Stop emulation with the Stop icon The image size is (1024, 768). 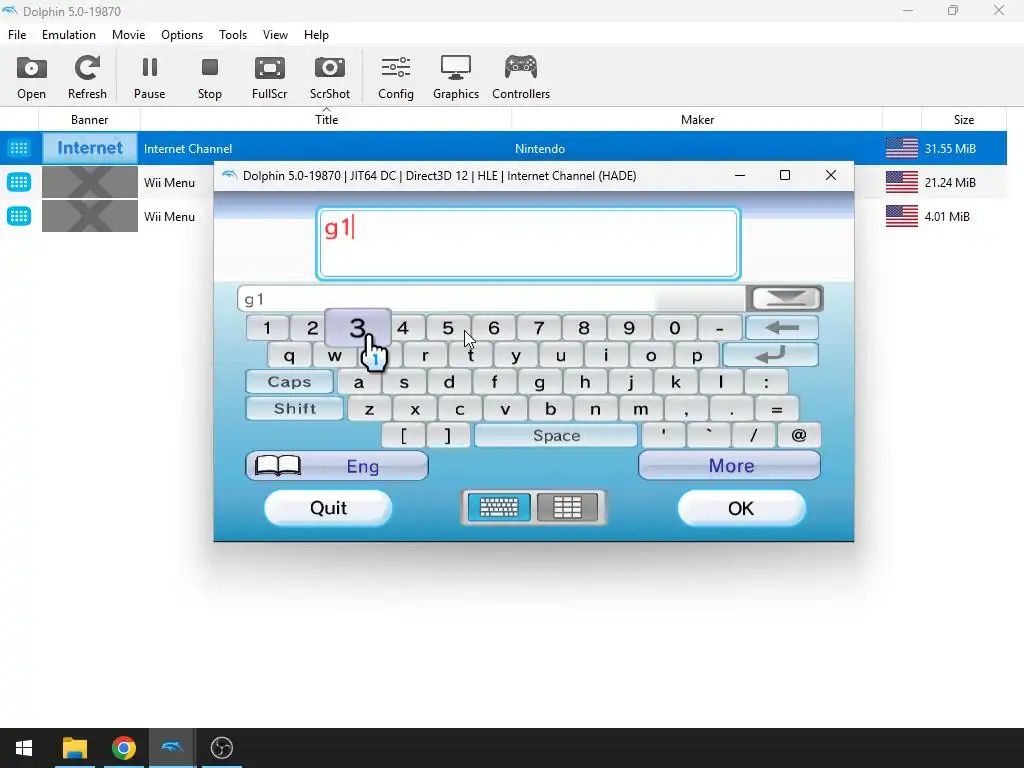click(x=210, y=78)
